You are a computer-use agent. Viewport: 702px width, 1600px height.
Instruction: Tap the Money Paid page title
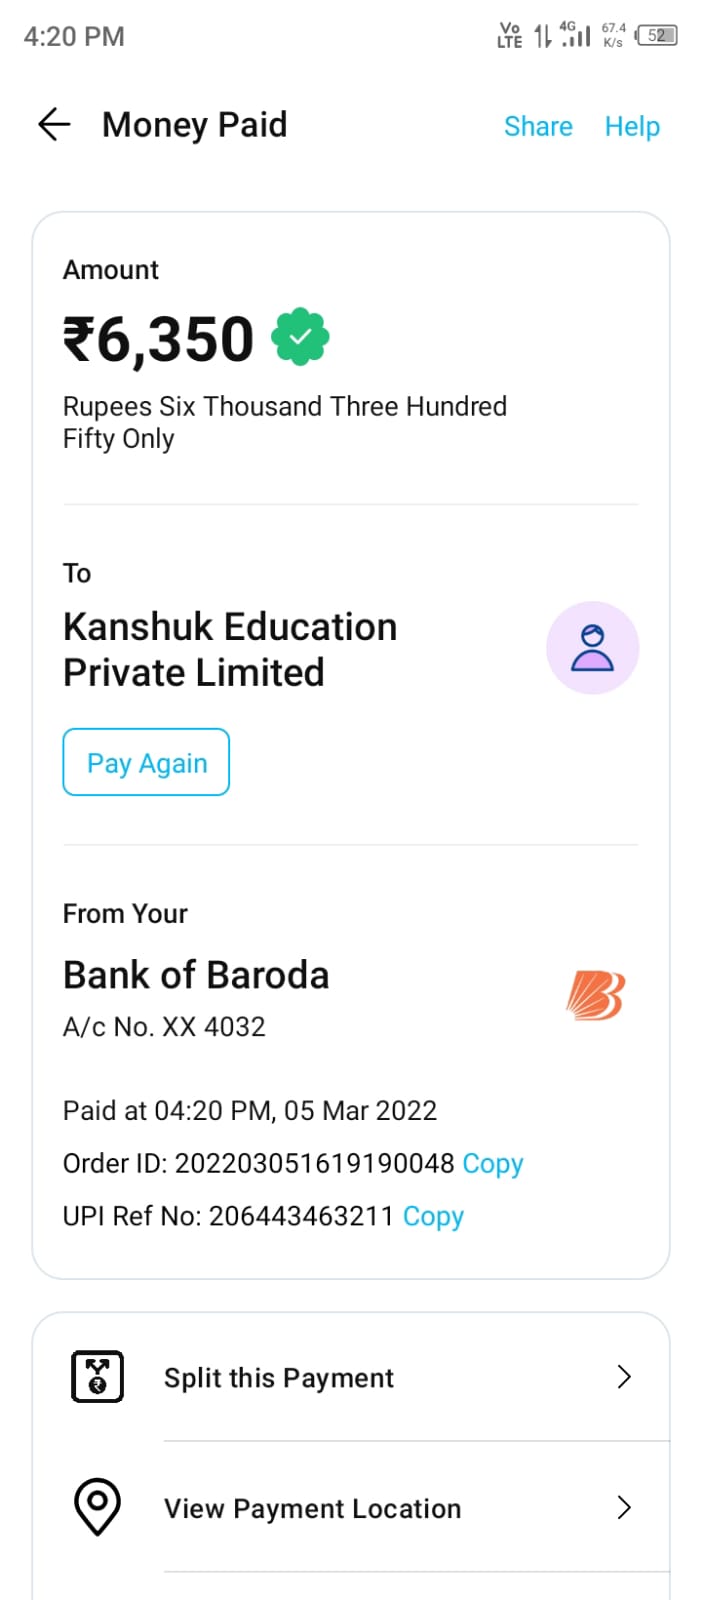click(x=195, y=125)
